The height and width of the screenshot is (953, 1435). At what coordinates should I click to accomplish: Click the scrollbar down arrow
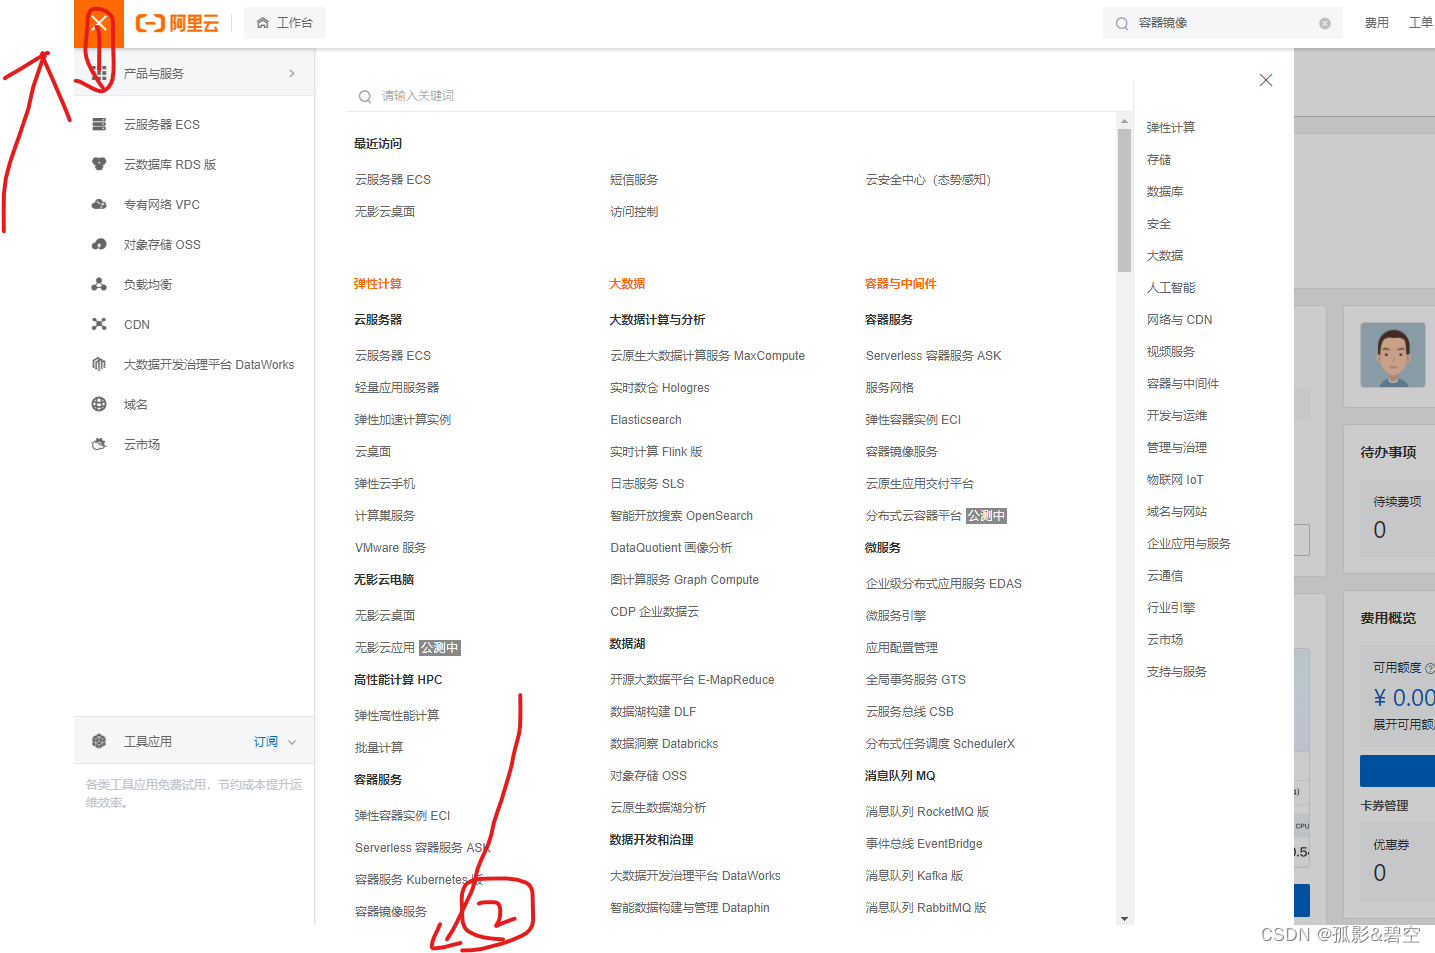1124,918
